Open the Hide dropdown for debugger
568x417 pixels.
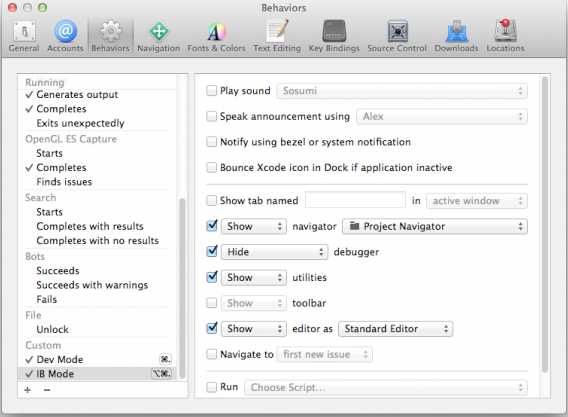(x=275, y=252)
